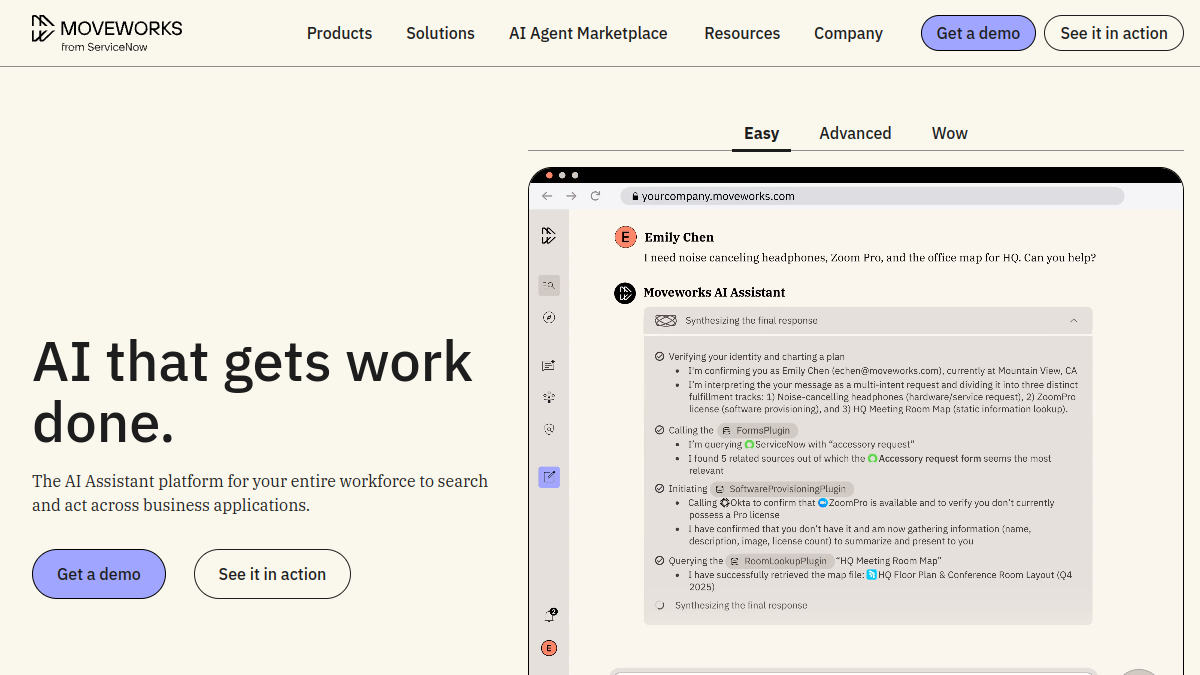Open the Company menu
This screenshot has height=675, width=1200.
click(x=848, y=33)
